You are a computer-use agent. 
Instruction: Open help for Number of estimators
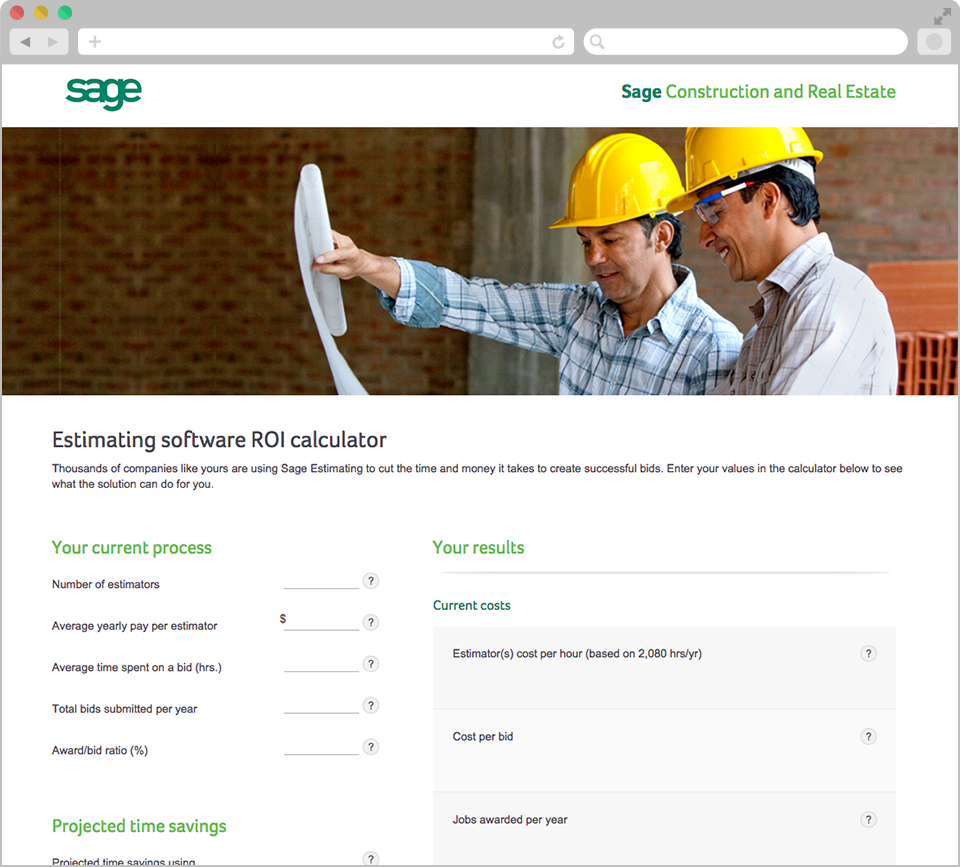coord(370,581)
